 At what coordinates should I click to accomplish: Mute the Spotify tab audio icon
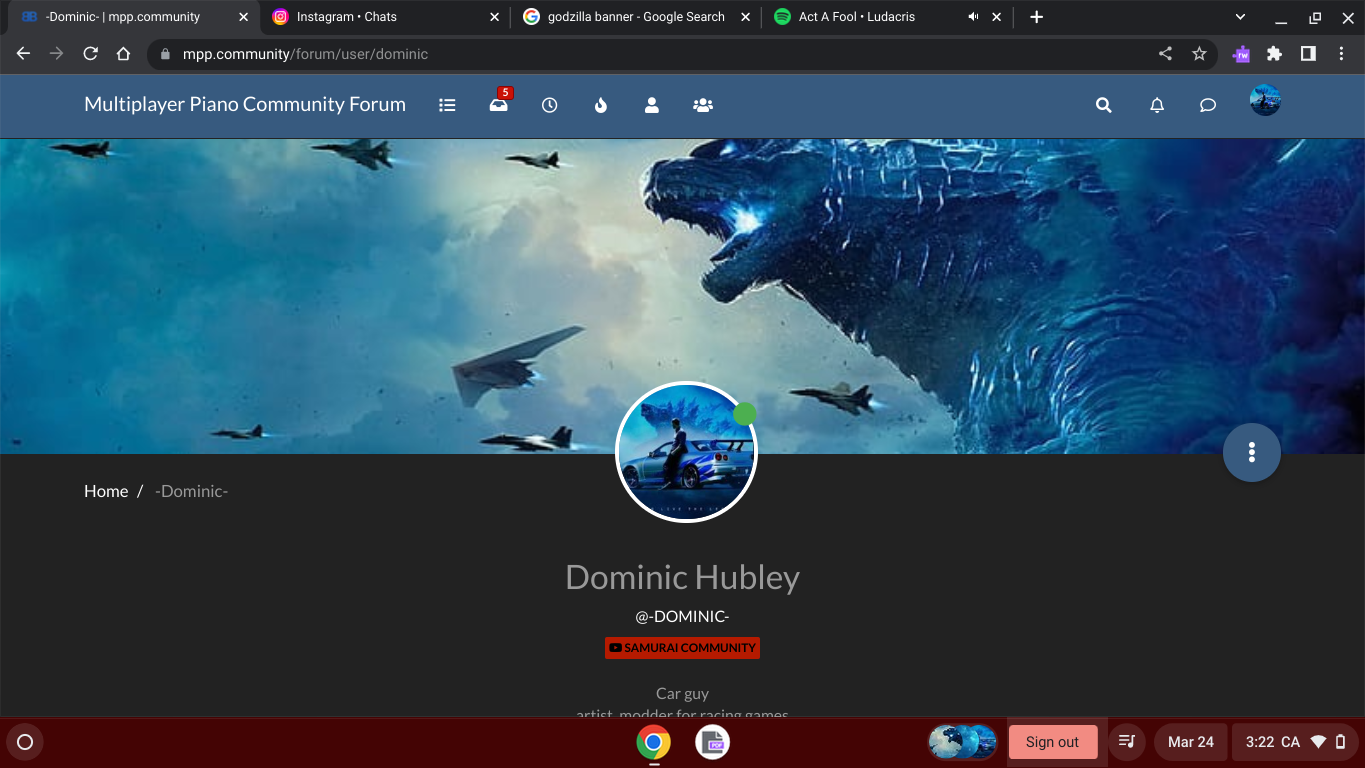(973, 17)
